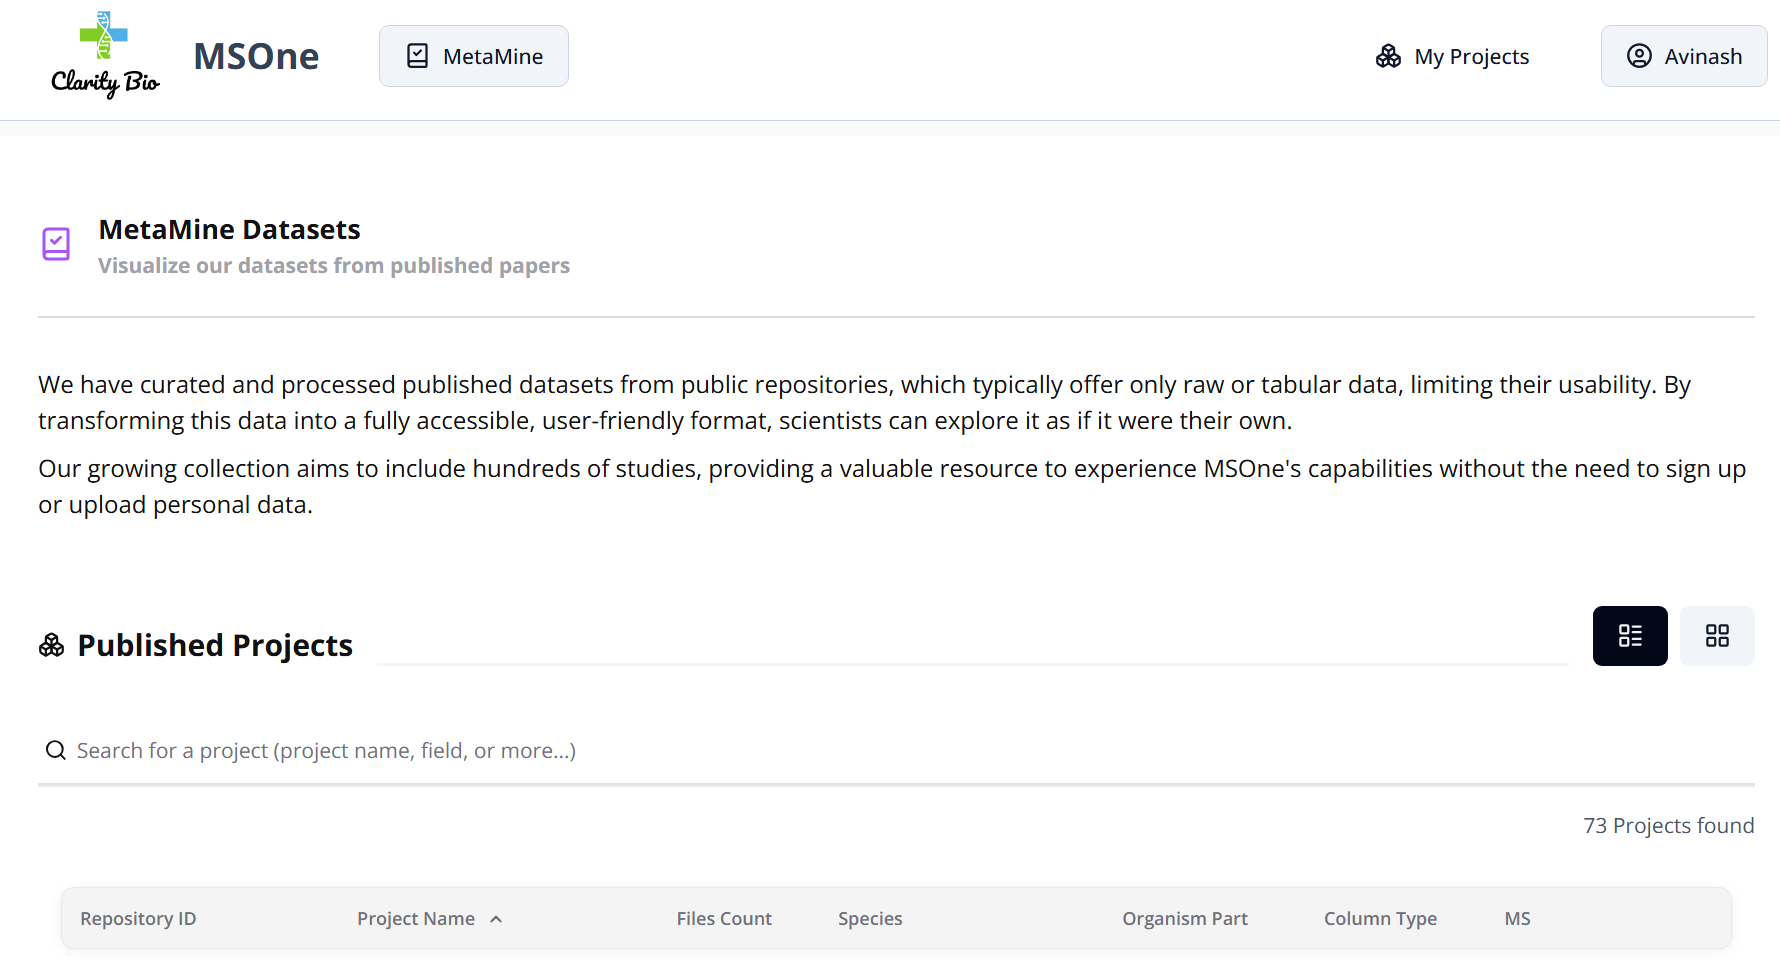Click the search magnifier icon
The width and height of the screenshot is (1780, 962).
click(x=56, y=751)
